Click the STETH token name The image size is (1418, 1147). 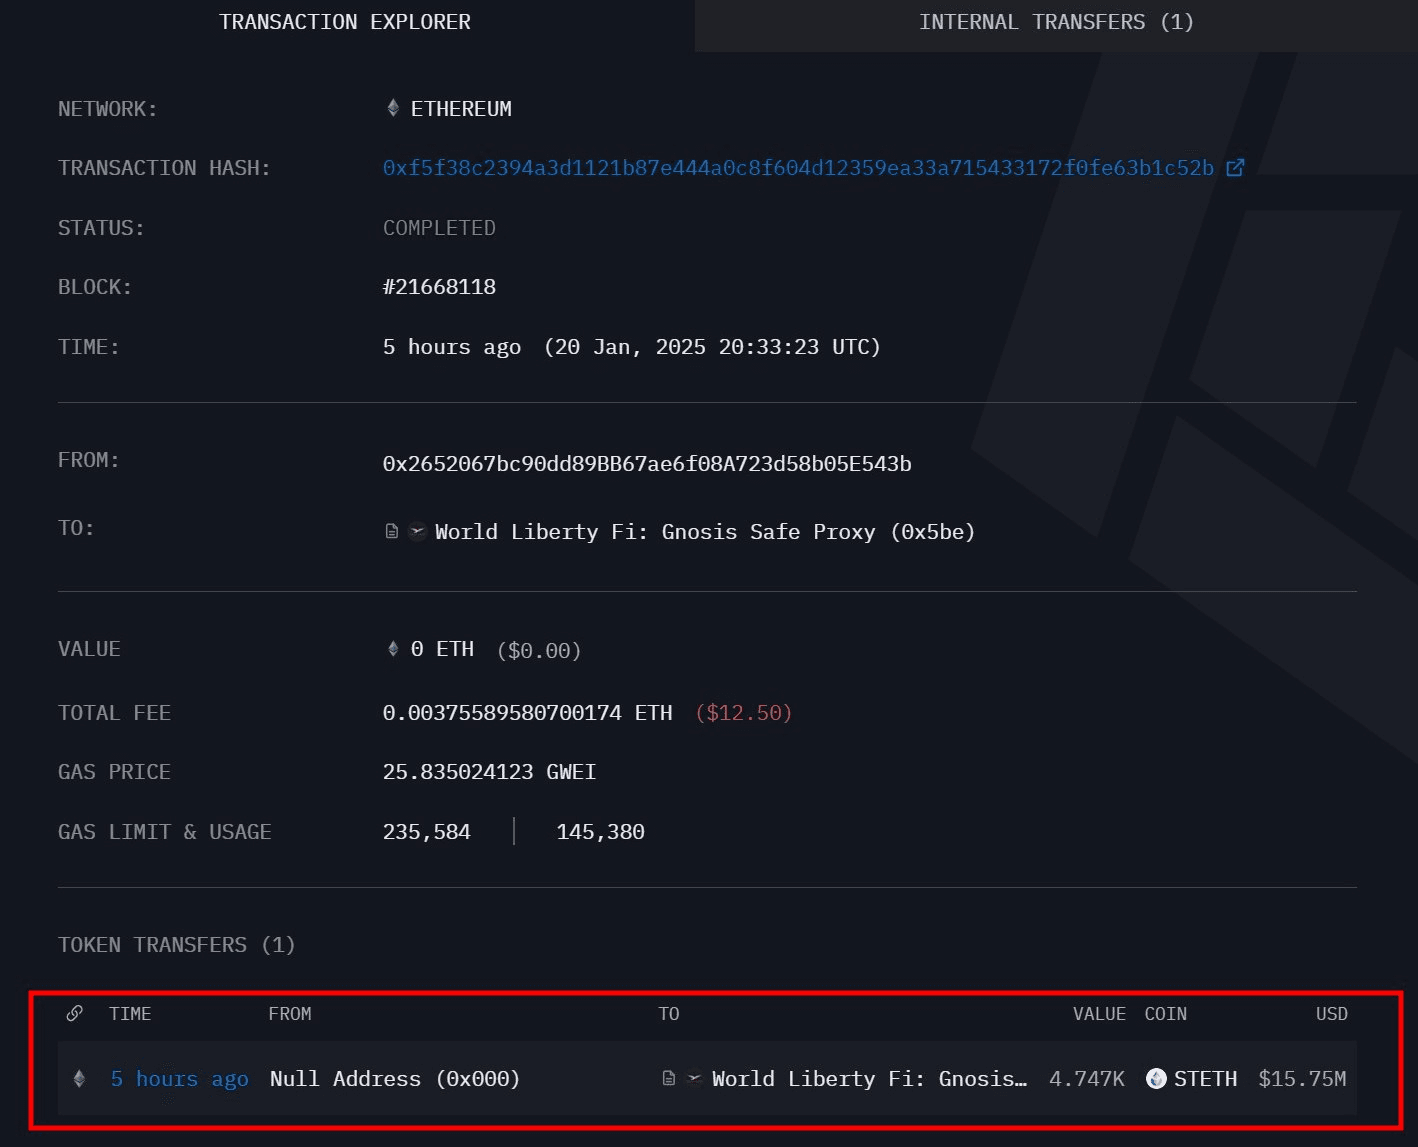(1205, 1079)
